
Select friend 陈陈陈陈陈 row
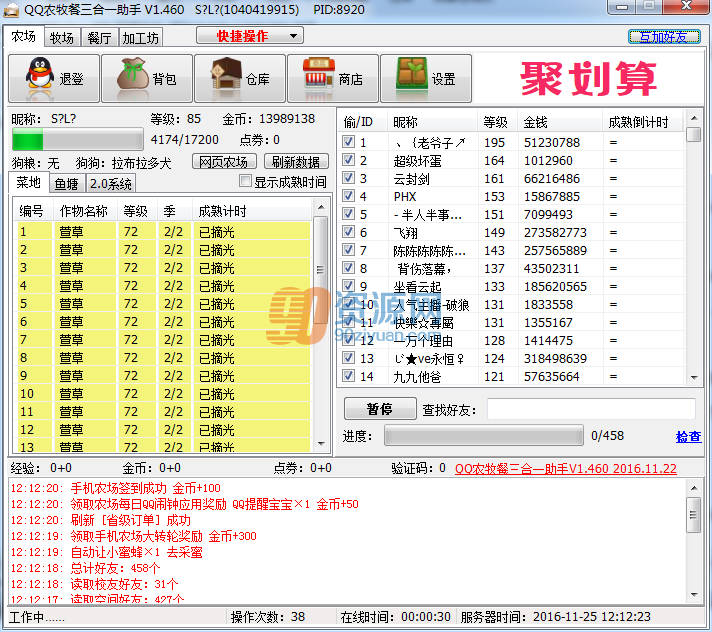511,250
